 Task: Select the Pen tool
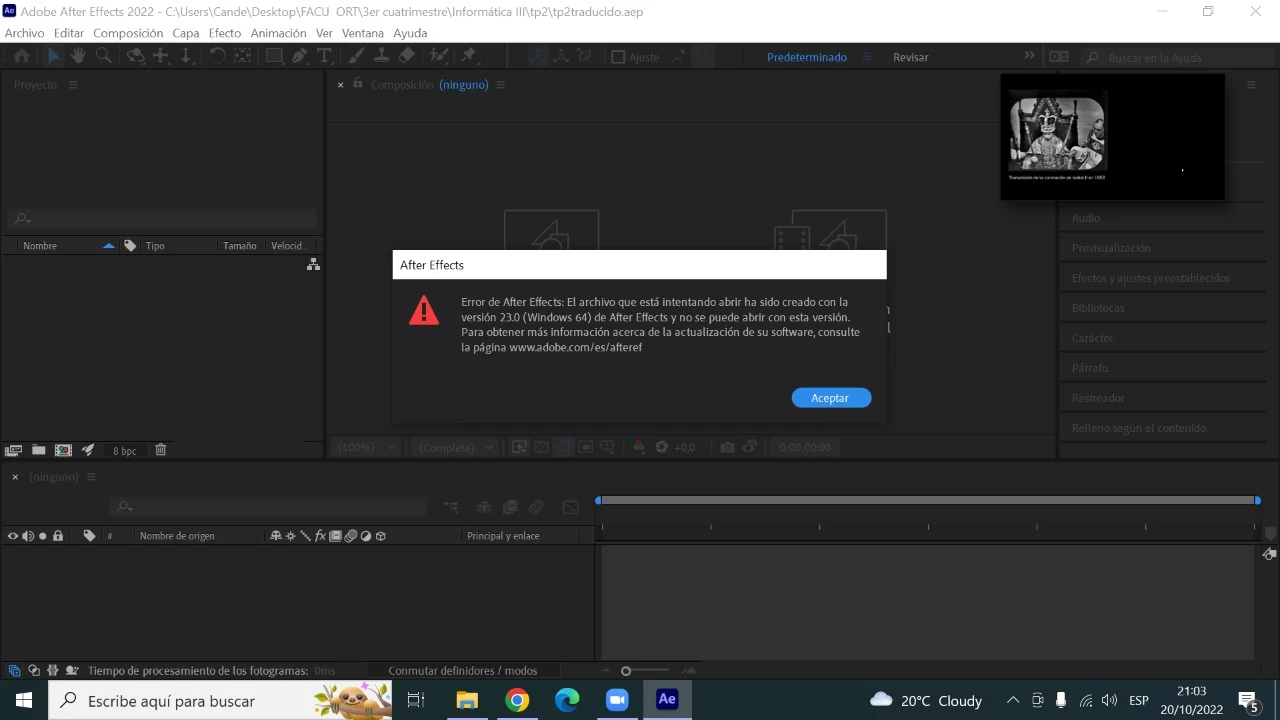(x=299, y=56)
